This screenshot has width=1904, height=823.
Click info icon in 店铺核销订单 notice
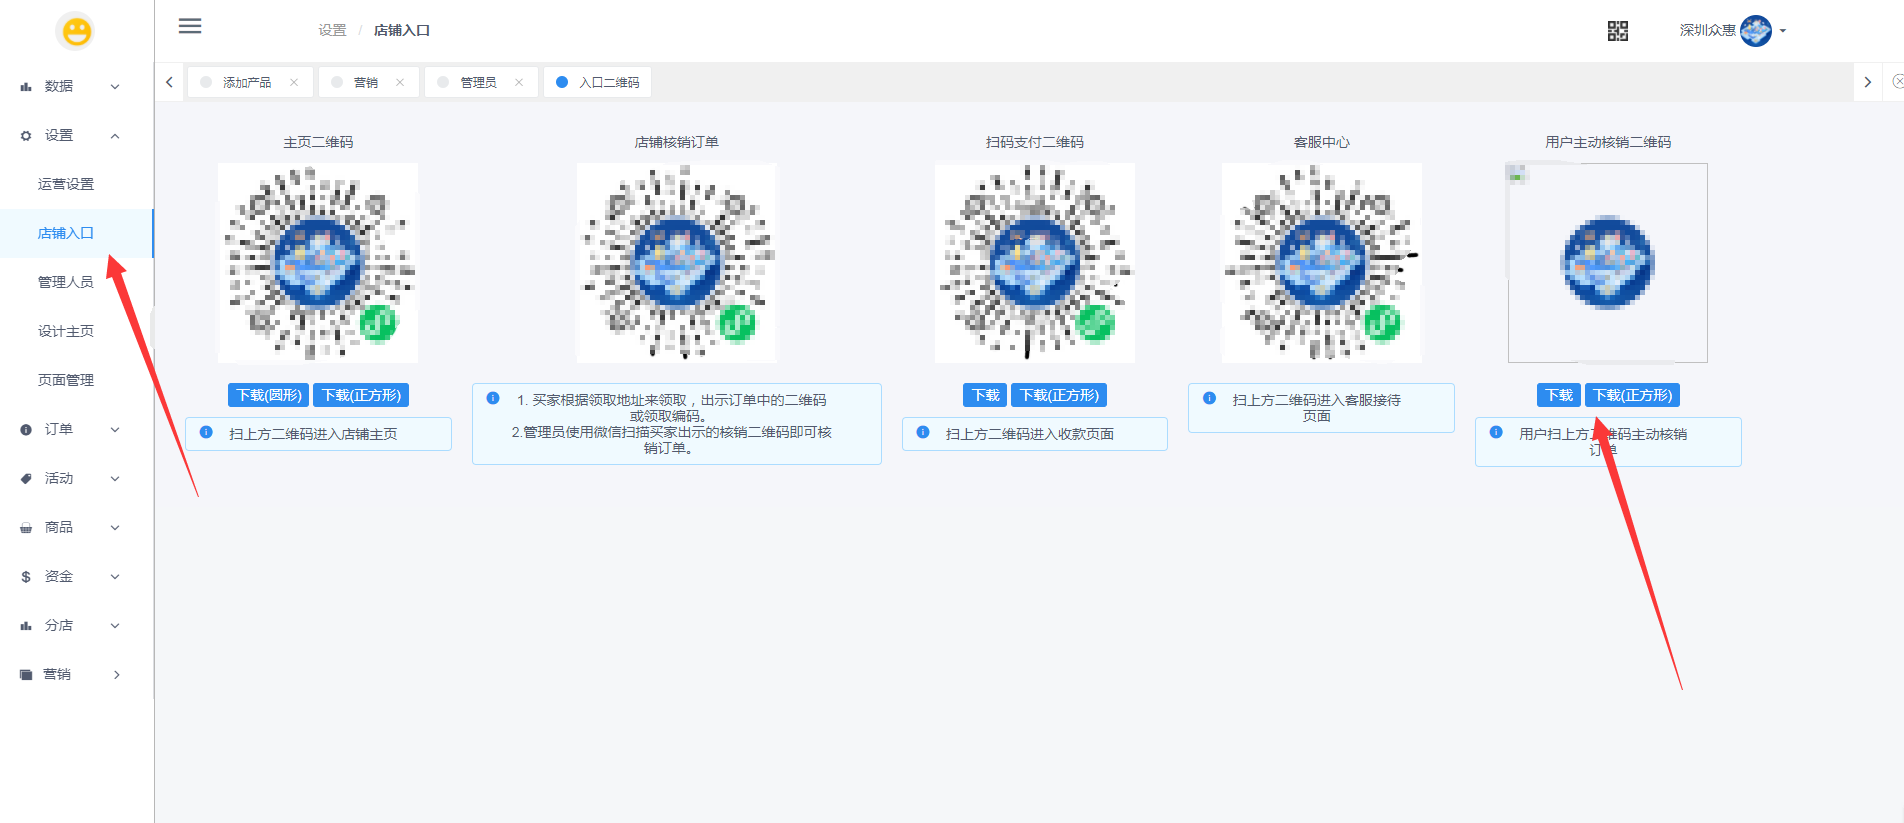tap(493, 398)
